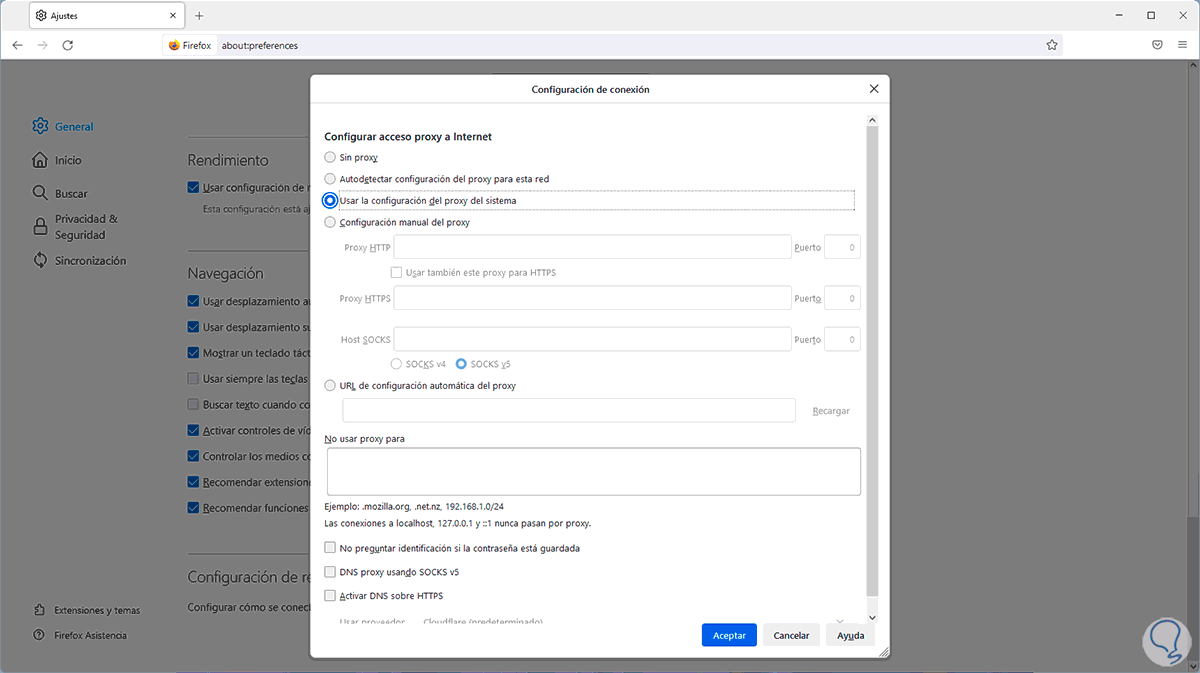This screenshot has height=673, width=1200.
Task: Select the Sin proxy radio option
Action: click(x=331, y=157)
